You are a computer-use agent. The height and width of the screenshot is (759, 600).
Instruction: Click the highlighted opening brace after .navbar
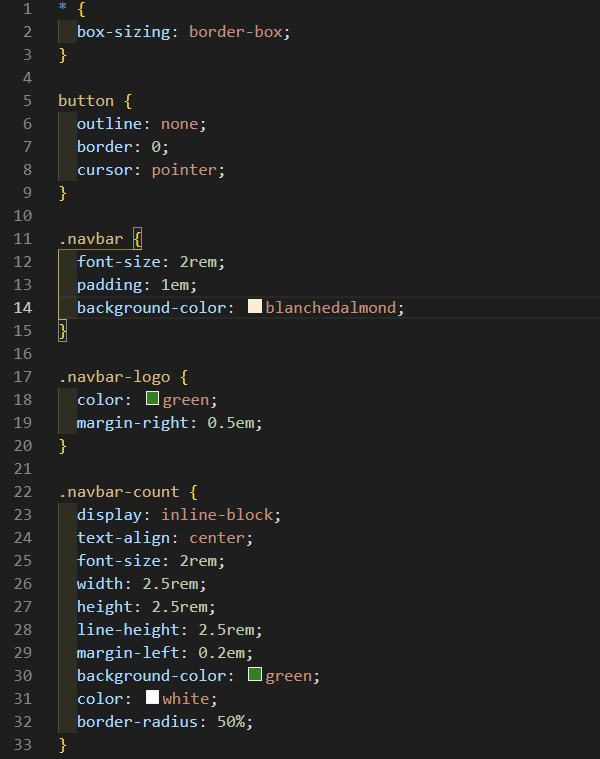(137, 239)
